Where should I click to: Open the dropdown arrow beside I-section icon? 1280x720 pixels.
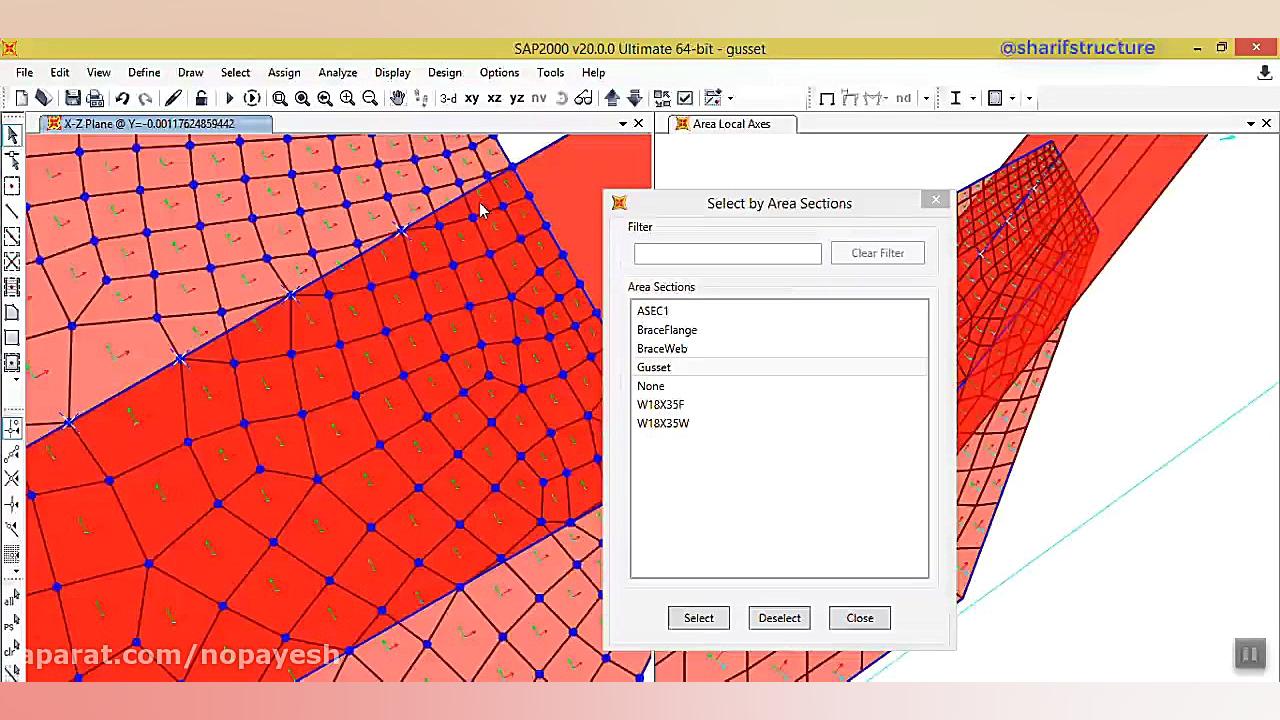pos(973,98)
